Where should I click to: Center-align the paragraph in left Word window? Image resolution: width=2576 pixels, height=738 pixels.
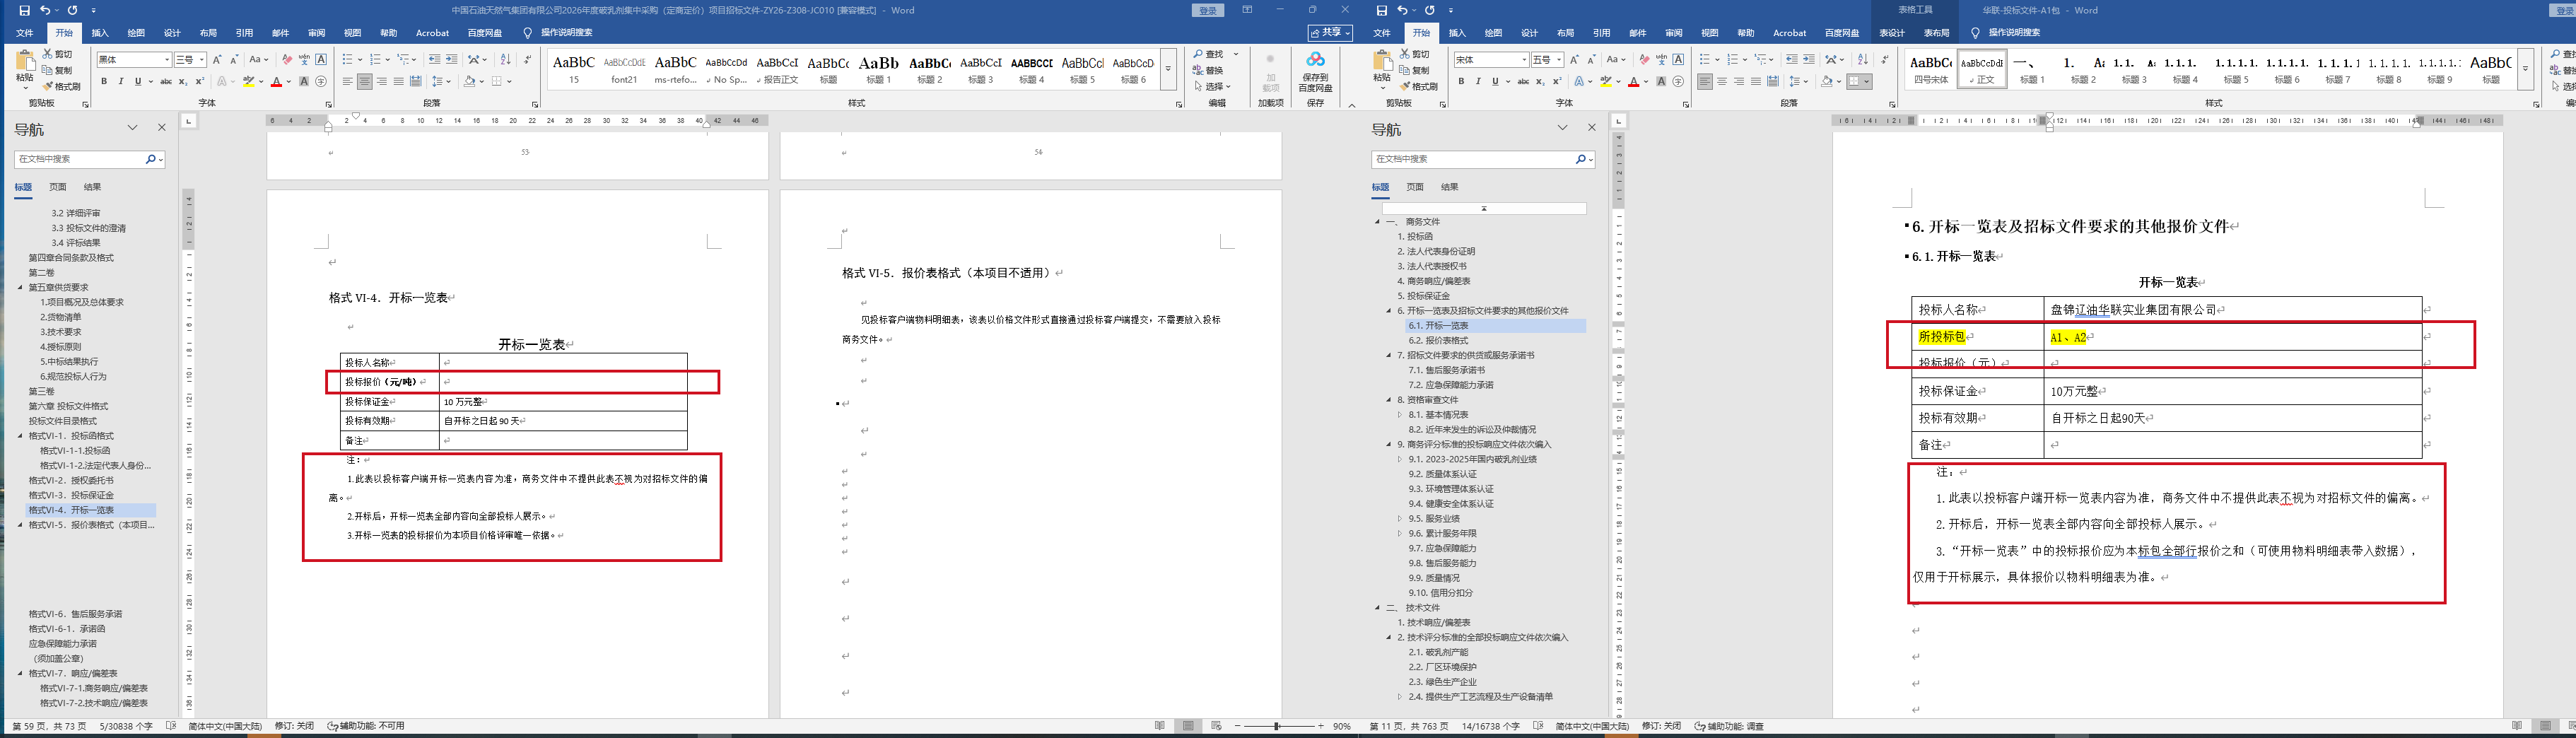pos(365,81)
